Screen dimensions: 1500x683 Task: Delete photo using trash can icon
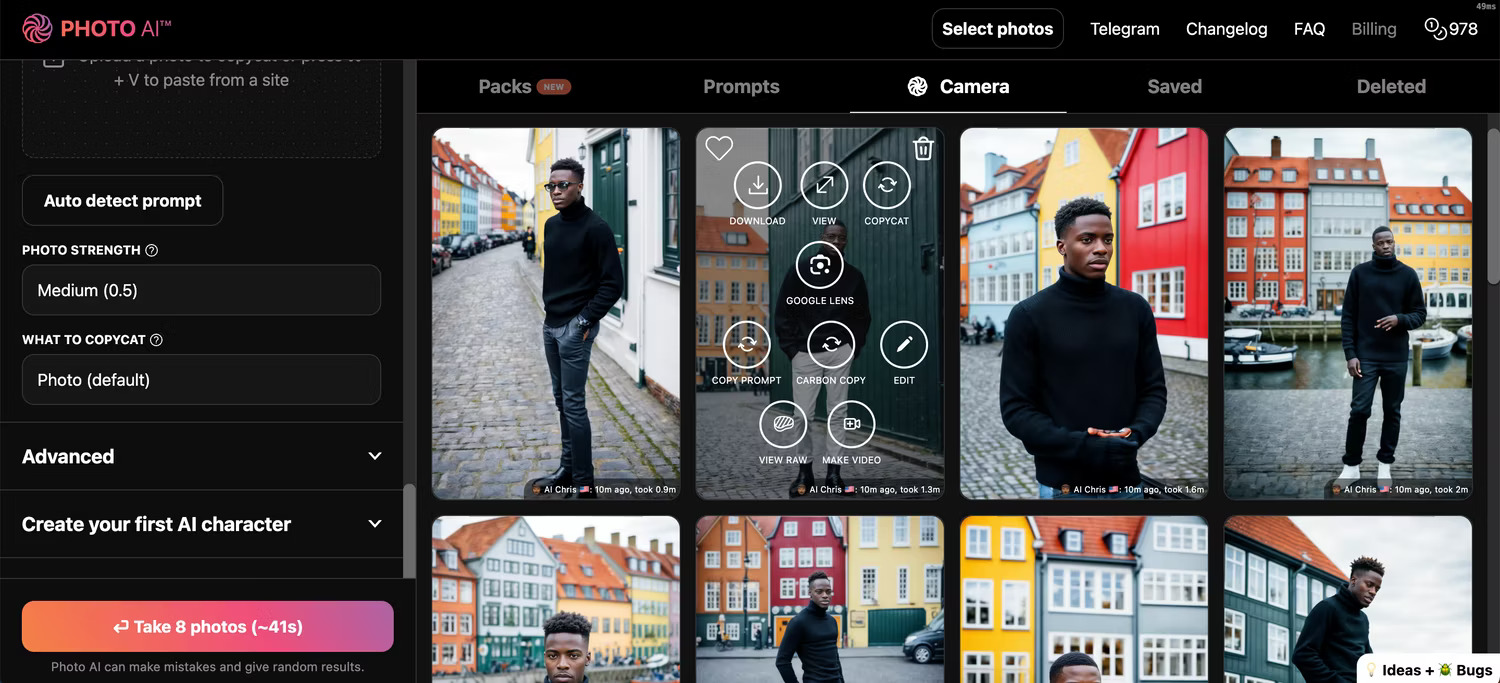coord(924,149)
